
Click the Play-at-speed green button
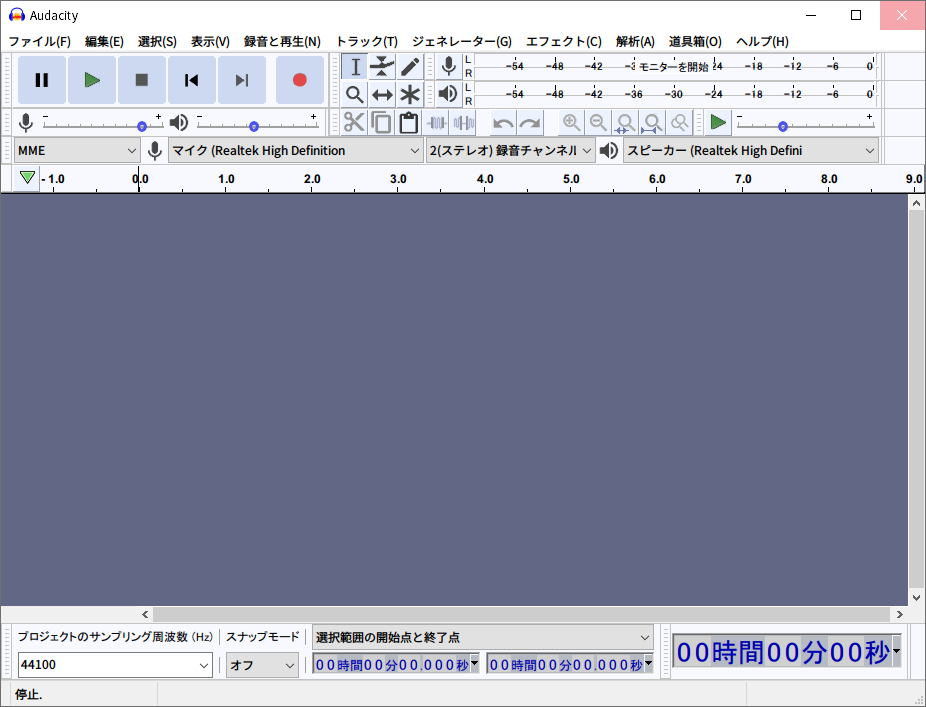point(718,123)
